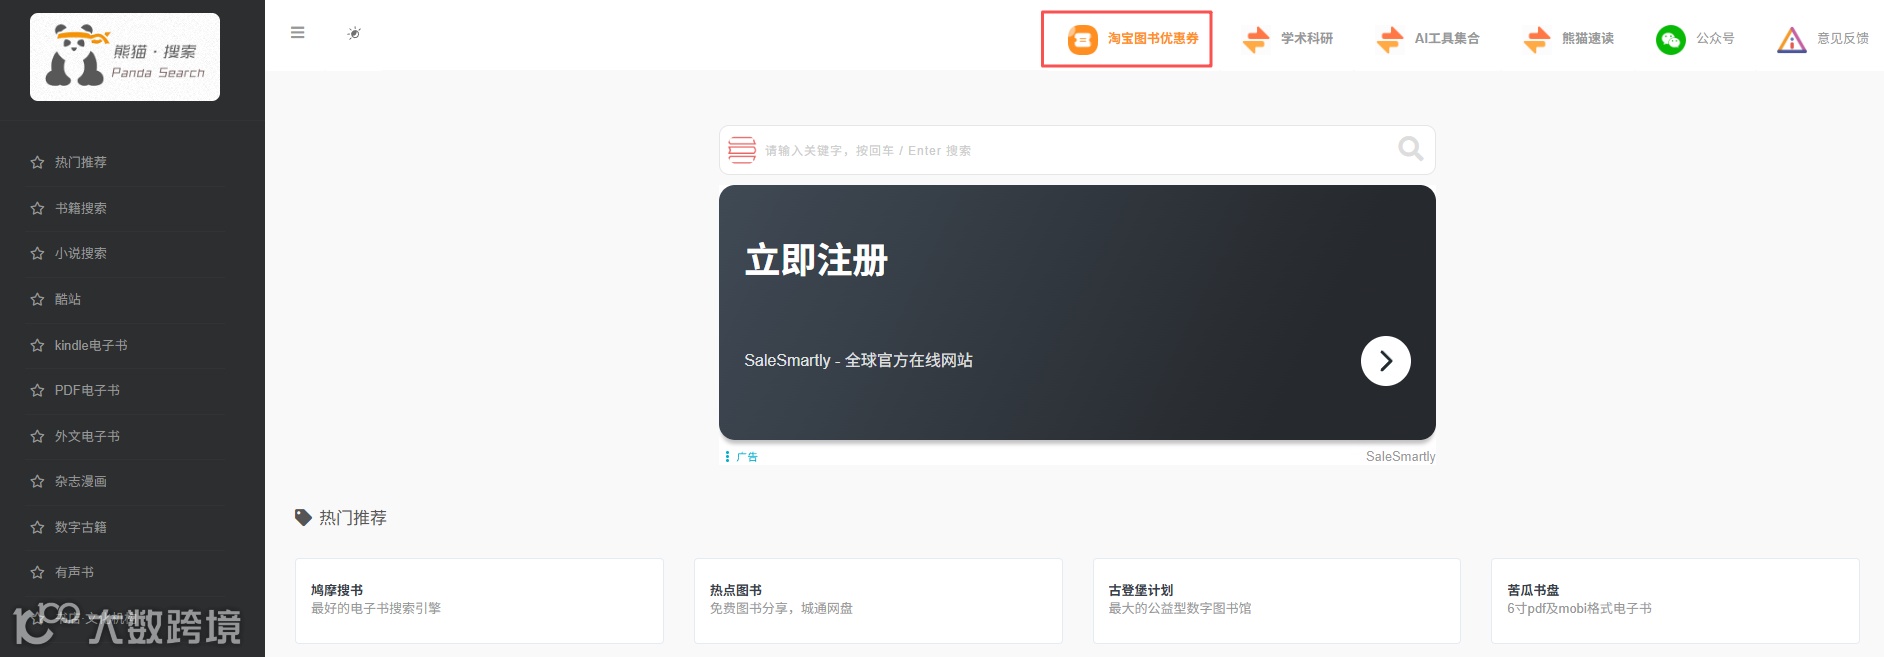Open AI工具集合 page
1884x657 pixels.
(1446, 38)
